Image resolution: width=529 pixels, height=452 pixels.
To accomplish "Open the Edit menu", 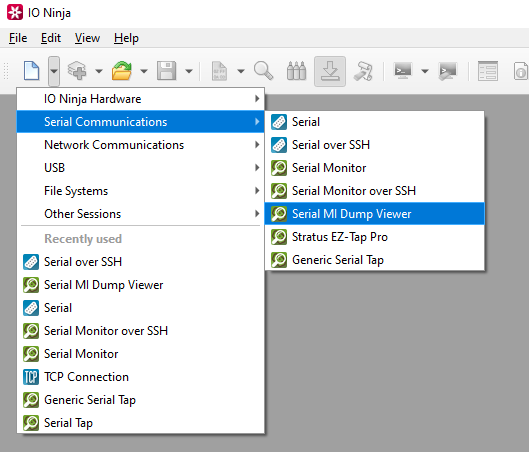I will [51, 38].
